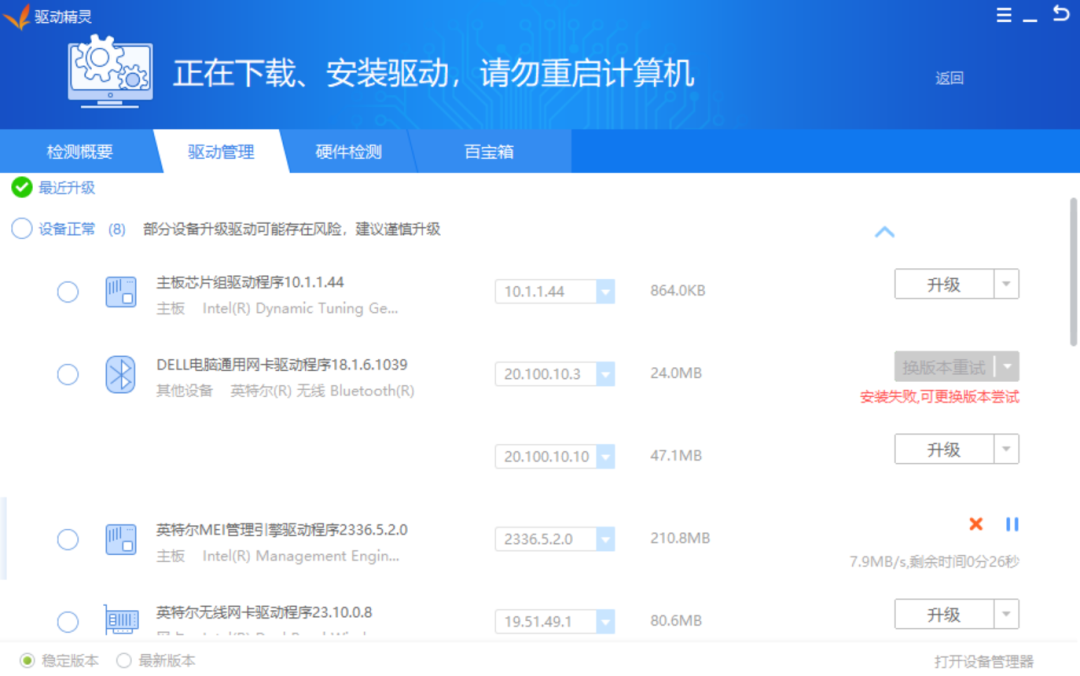Select the 英特尔无线网卡驱动 row radio circle
The width and height of the screenshot is (1080, 676).
(x=68, y=622)
